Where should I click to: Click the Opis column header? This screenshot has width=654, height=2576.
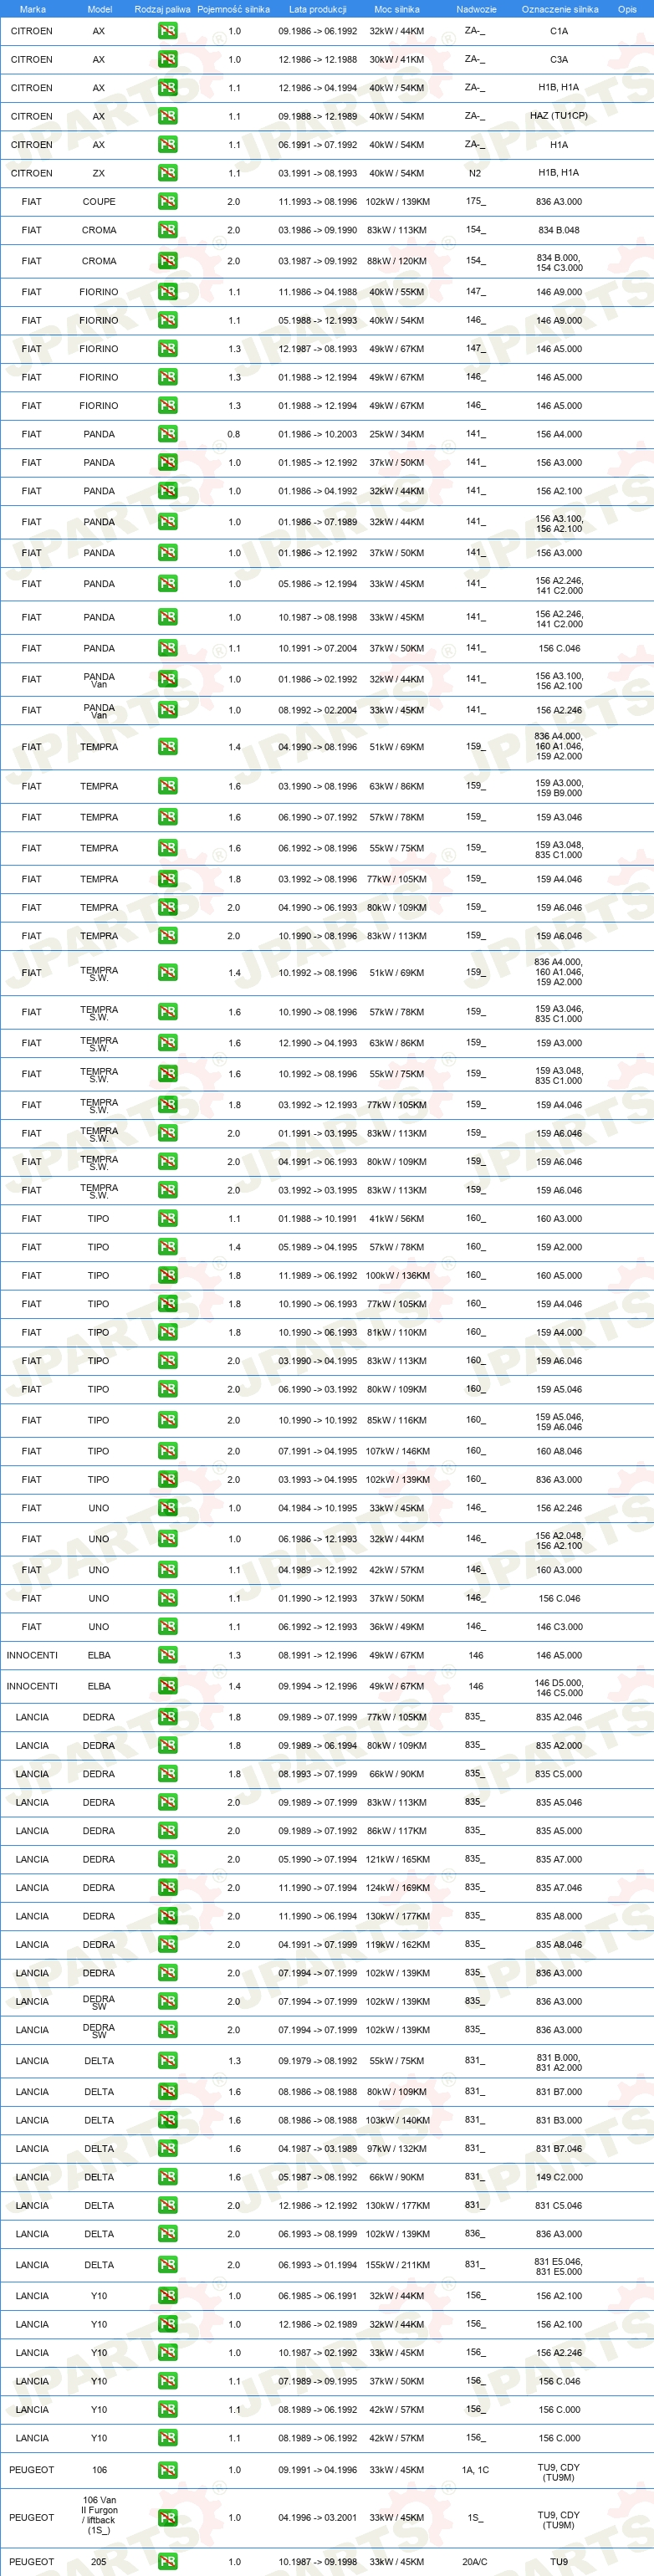pos(627,9)
